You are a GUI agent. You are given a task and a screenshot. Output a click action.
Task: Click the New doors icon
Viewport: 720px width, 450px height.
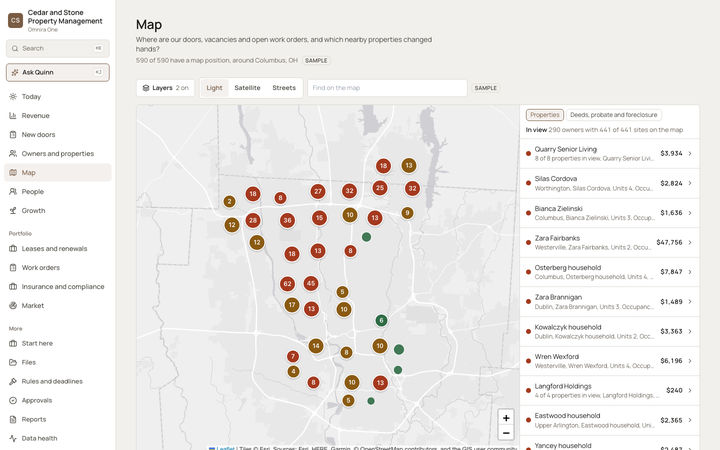point(13,135)
